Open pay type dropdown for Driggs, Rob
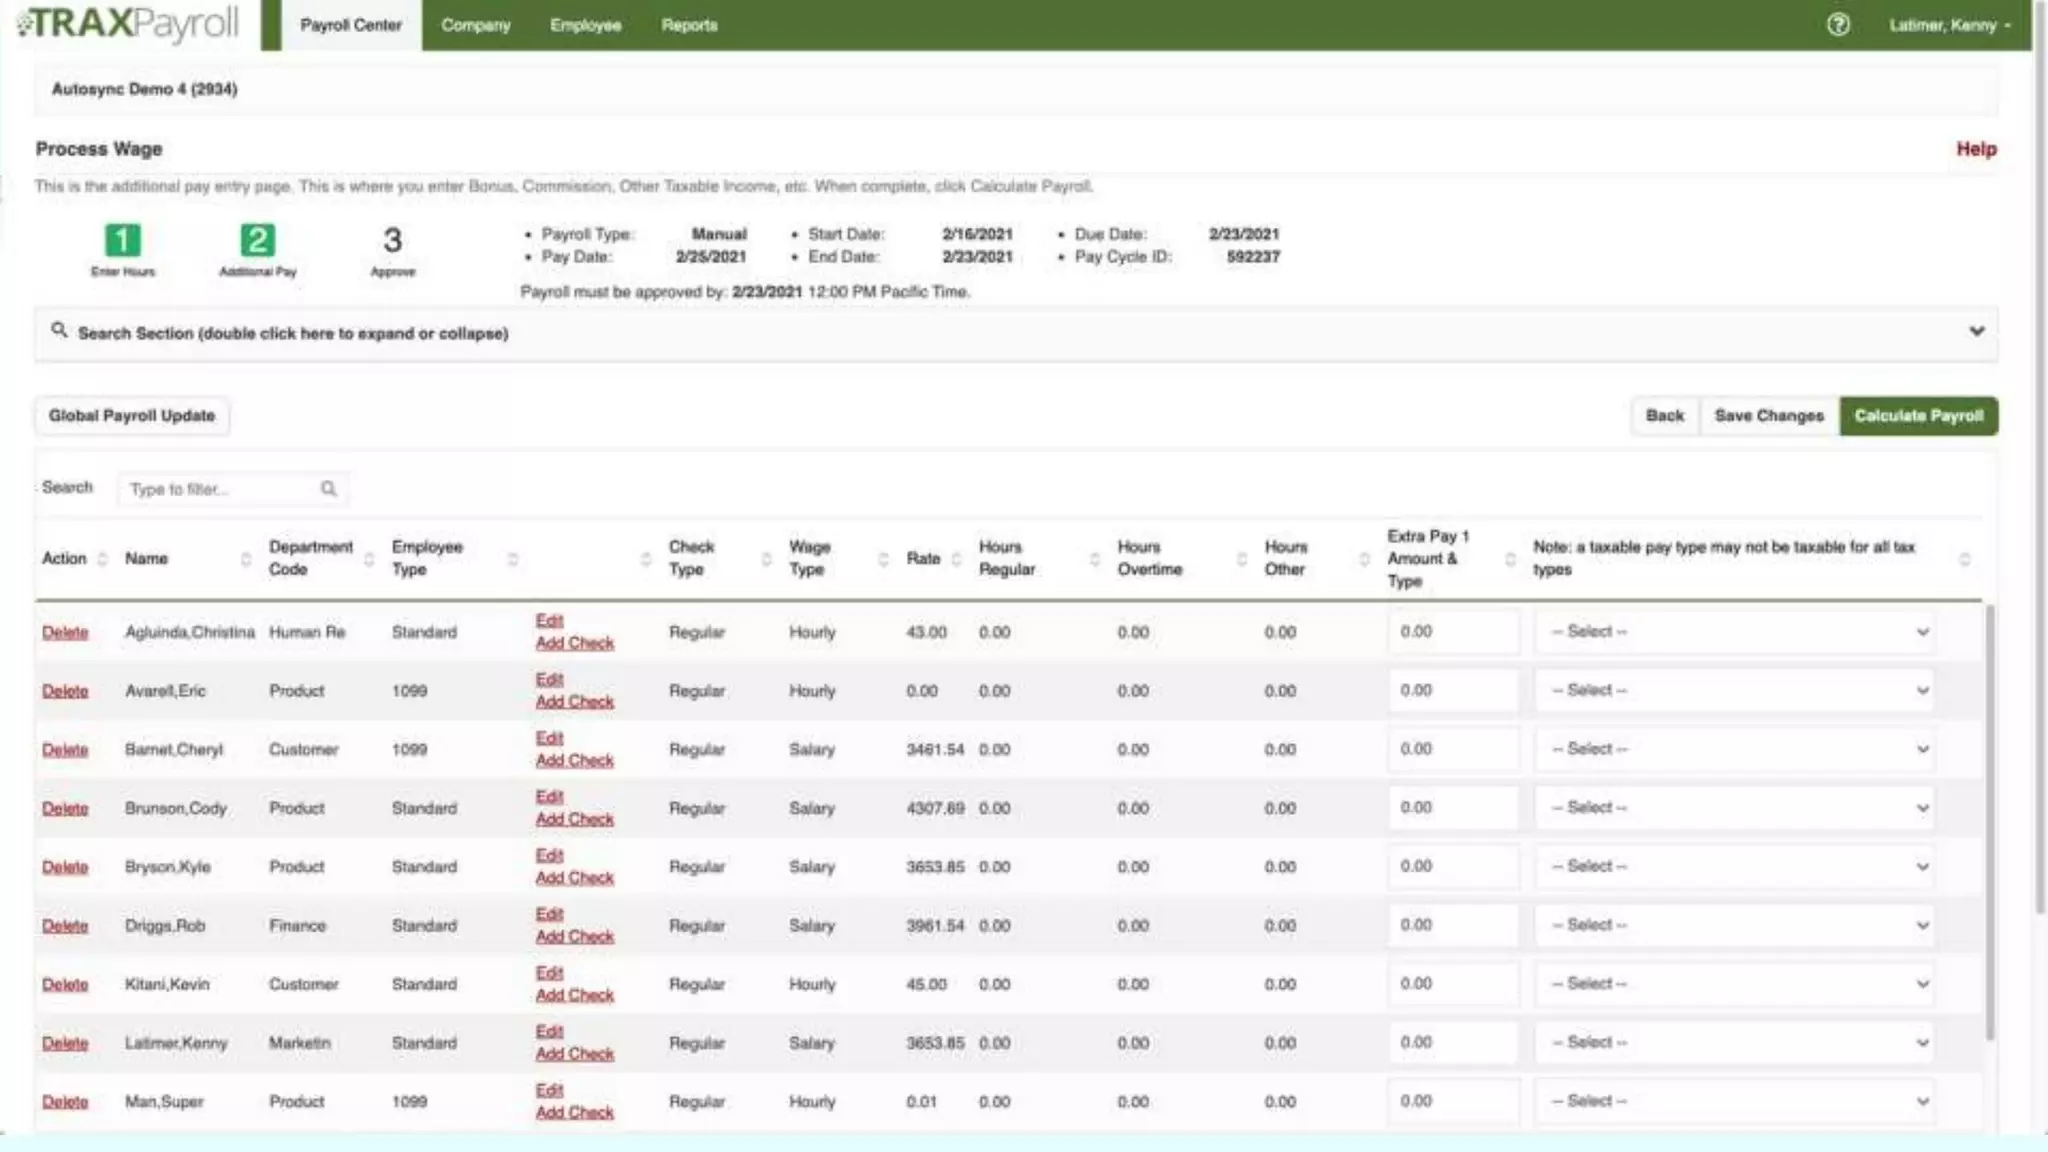2048x1152 pixels. [x=1735, y=925]
